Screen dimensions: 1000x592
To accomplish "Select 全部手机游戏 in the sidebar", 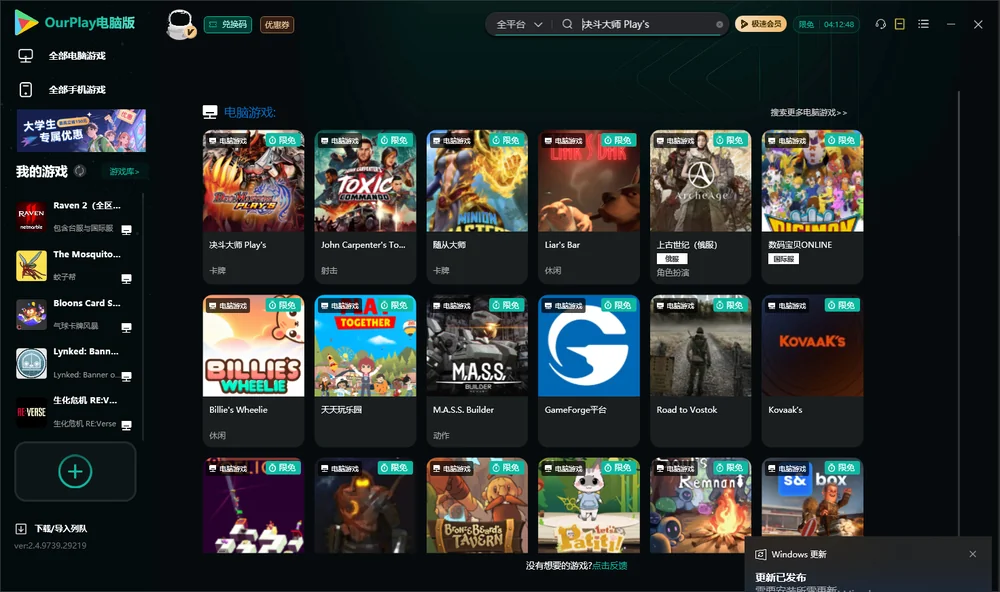I will [x=77, y=90].
